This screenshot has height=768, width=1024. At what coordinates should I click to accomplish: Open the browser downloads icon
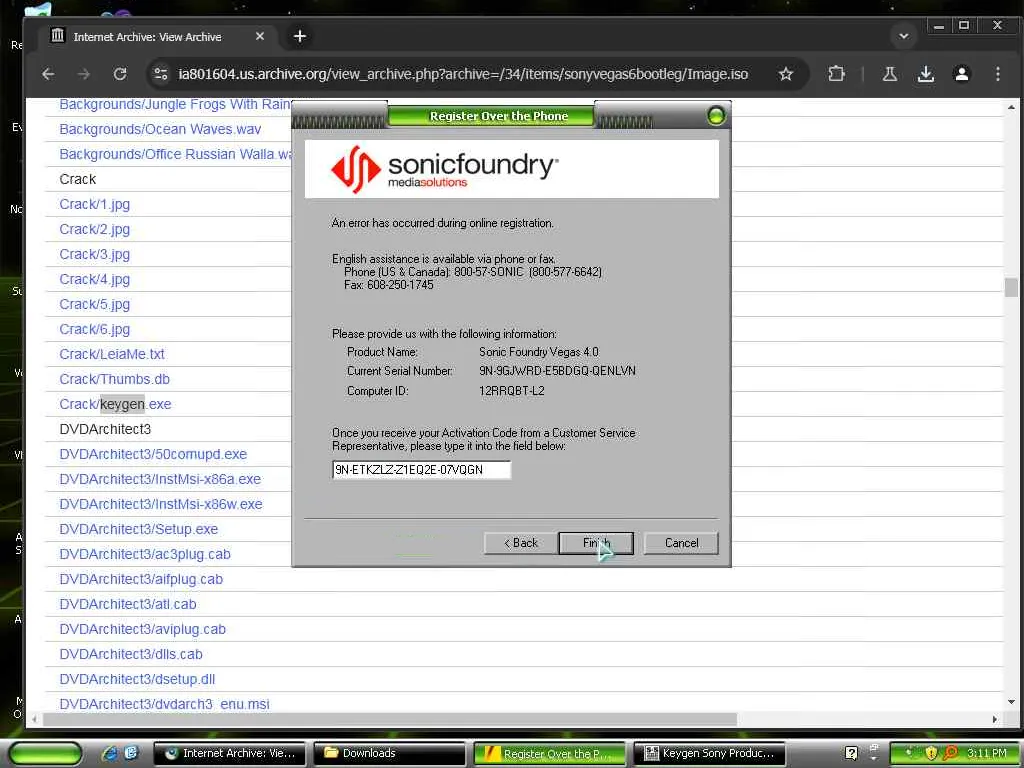925,74
